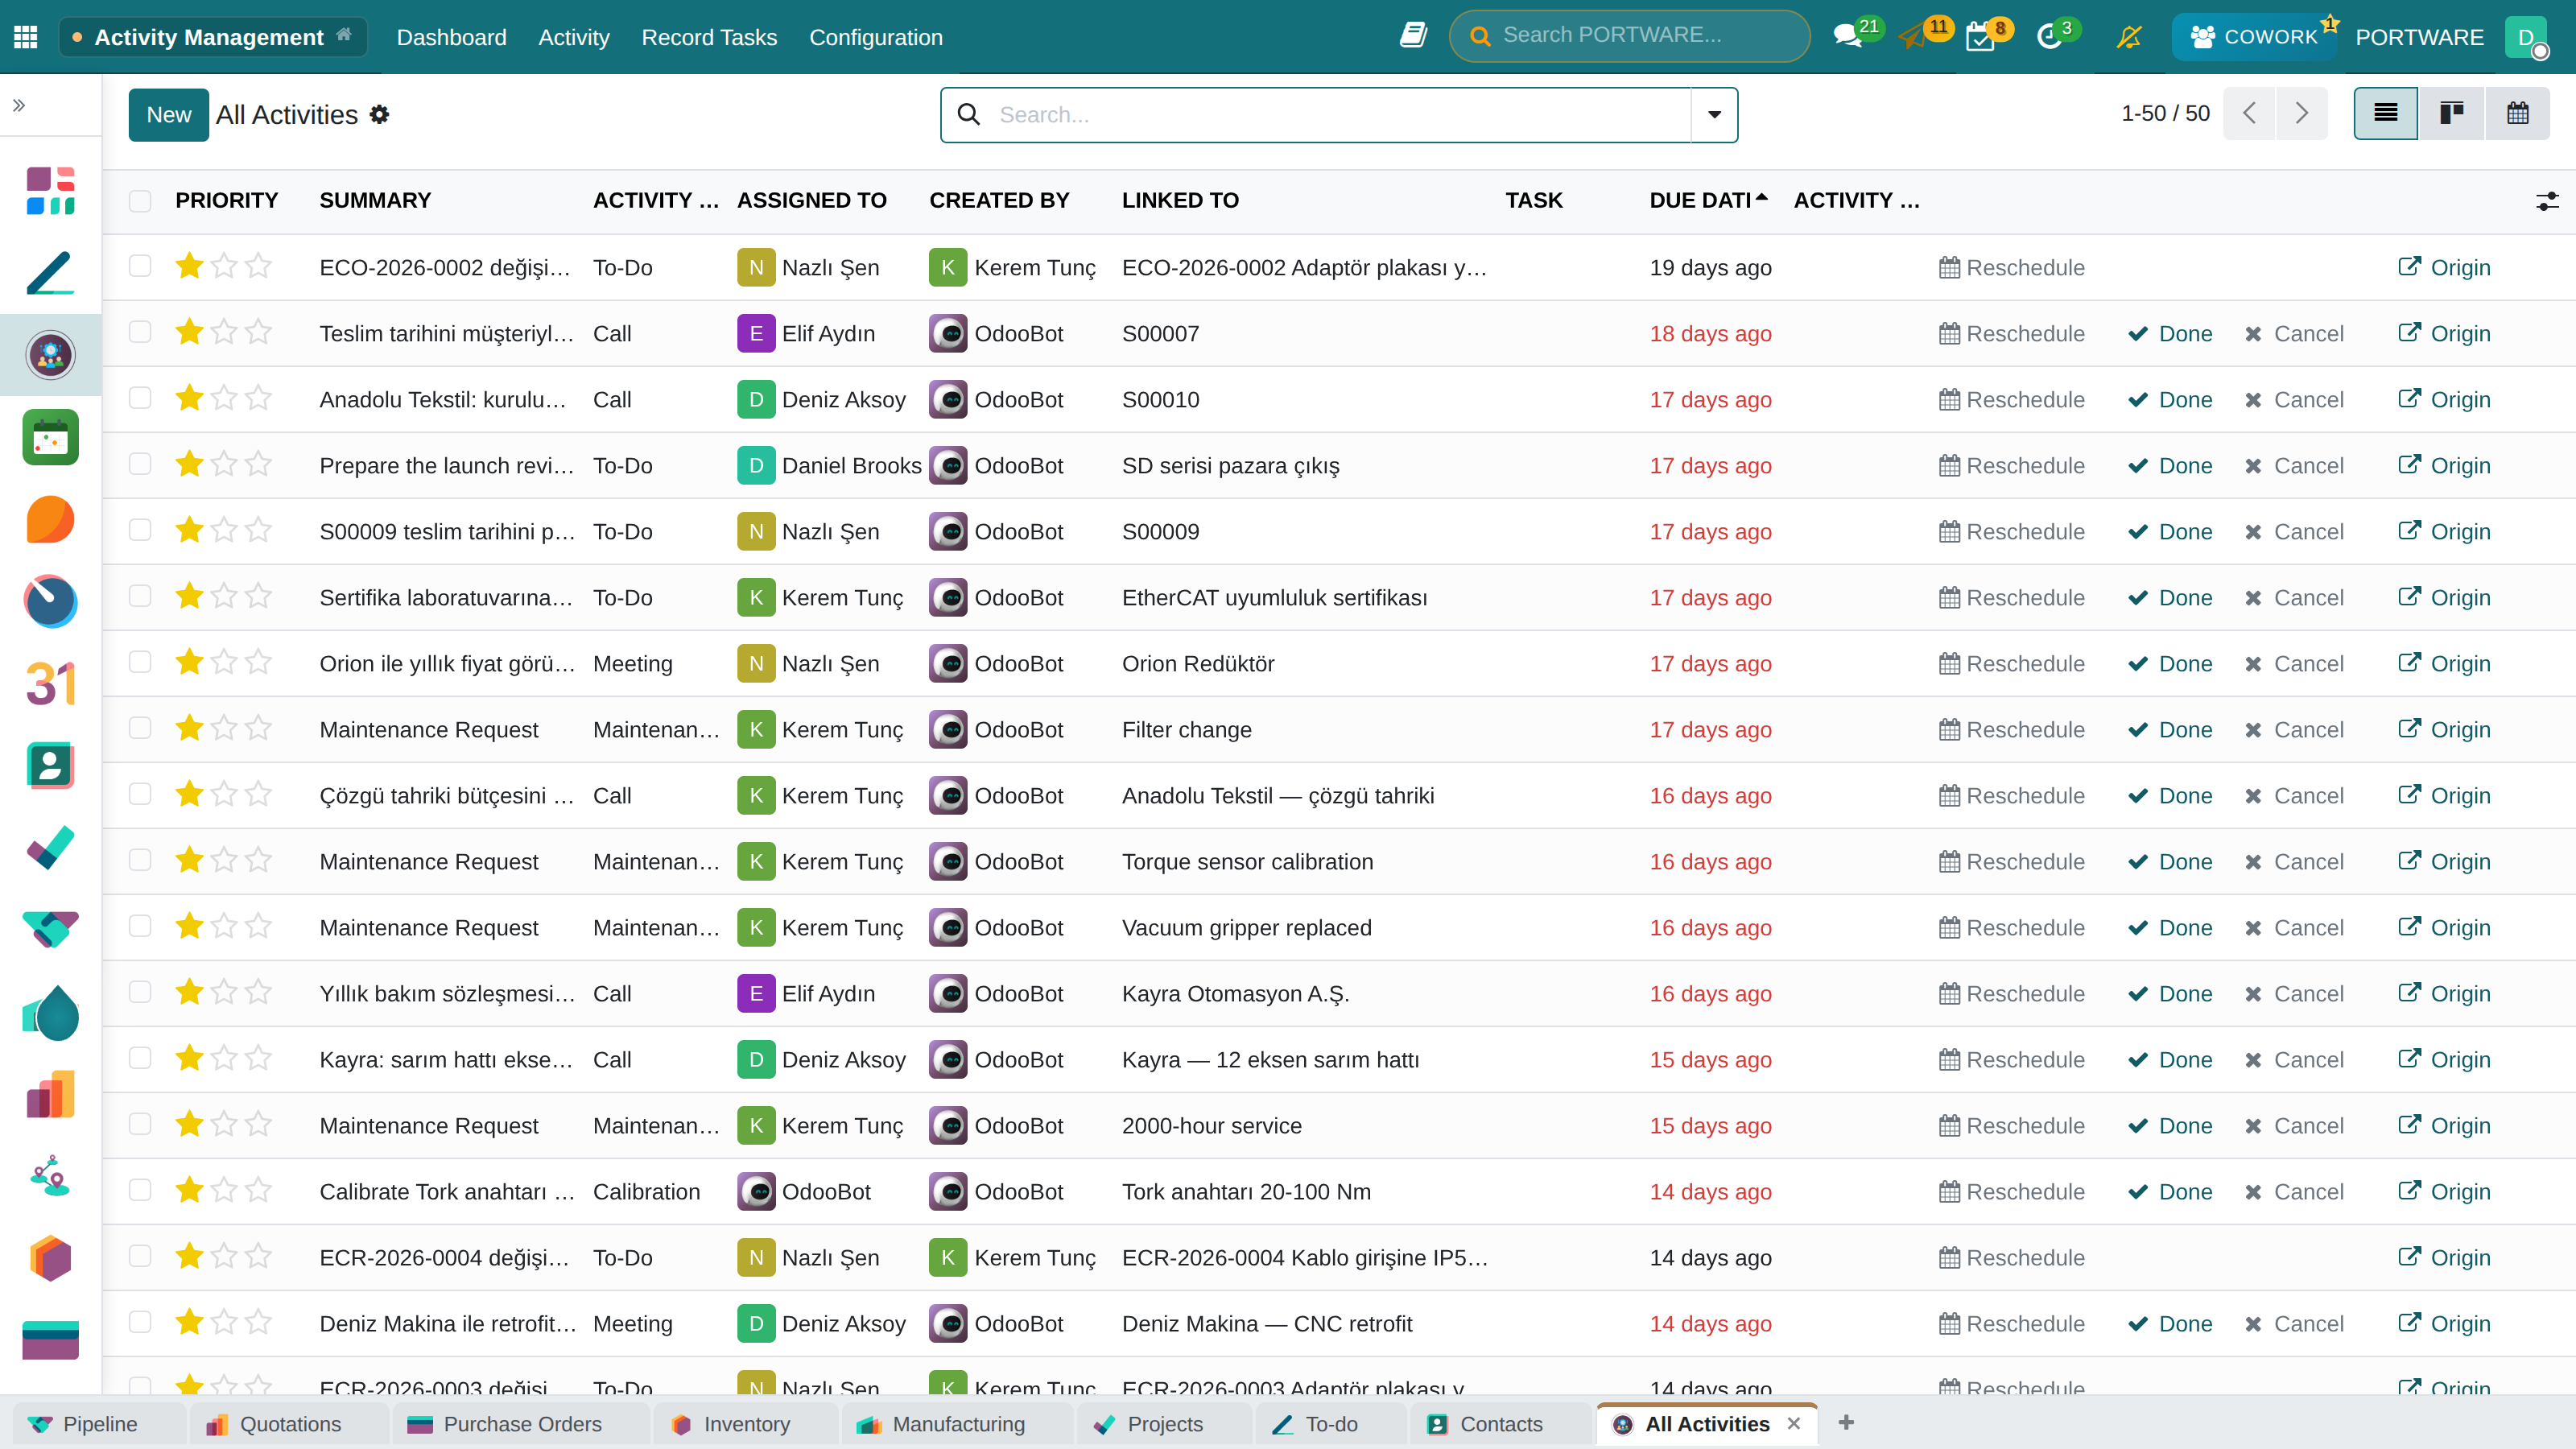Sort by Assigned To column header
The height and width of the screenshot is (1449, 2576).
[812, 201]
